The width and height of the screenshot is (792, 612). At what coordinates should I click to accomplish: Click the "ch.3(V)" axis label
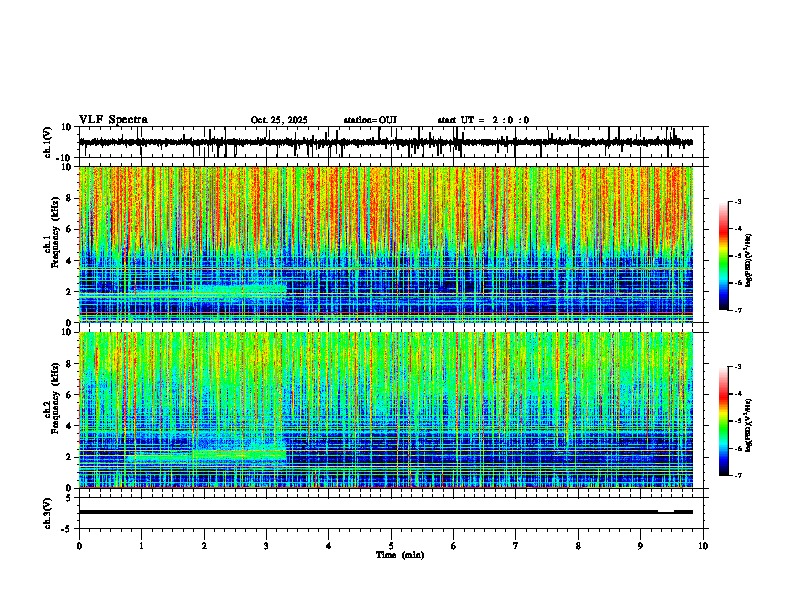48,513
